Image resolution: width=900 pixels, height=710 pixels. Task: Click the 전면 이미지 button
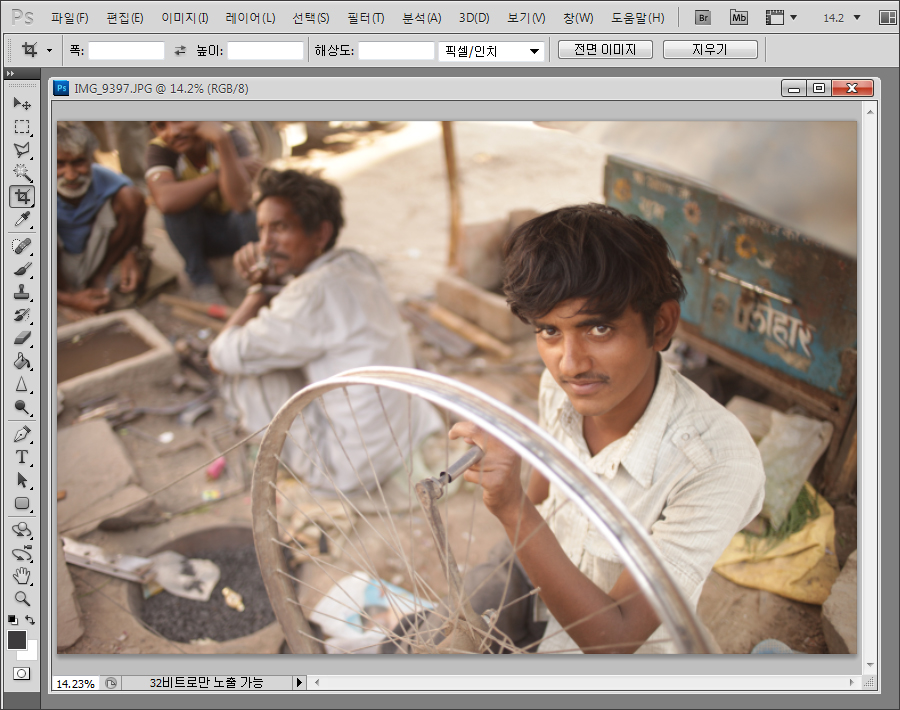click(605, 49)
